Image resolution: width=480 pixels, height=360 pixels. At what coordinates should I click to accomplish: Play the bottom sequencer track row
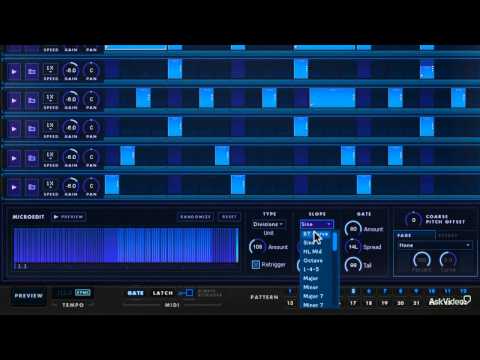pyautogui.click(x=14, y=187)
